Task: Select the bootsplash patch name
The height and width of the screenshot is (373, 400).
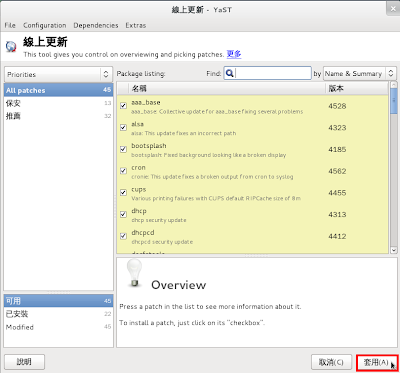Action: tap(149, 146)
